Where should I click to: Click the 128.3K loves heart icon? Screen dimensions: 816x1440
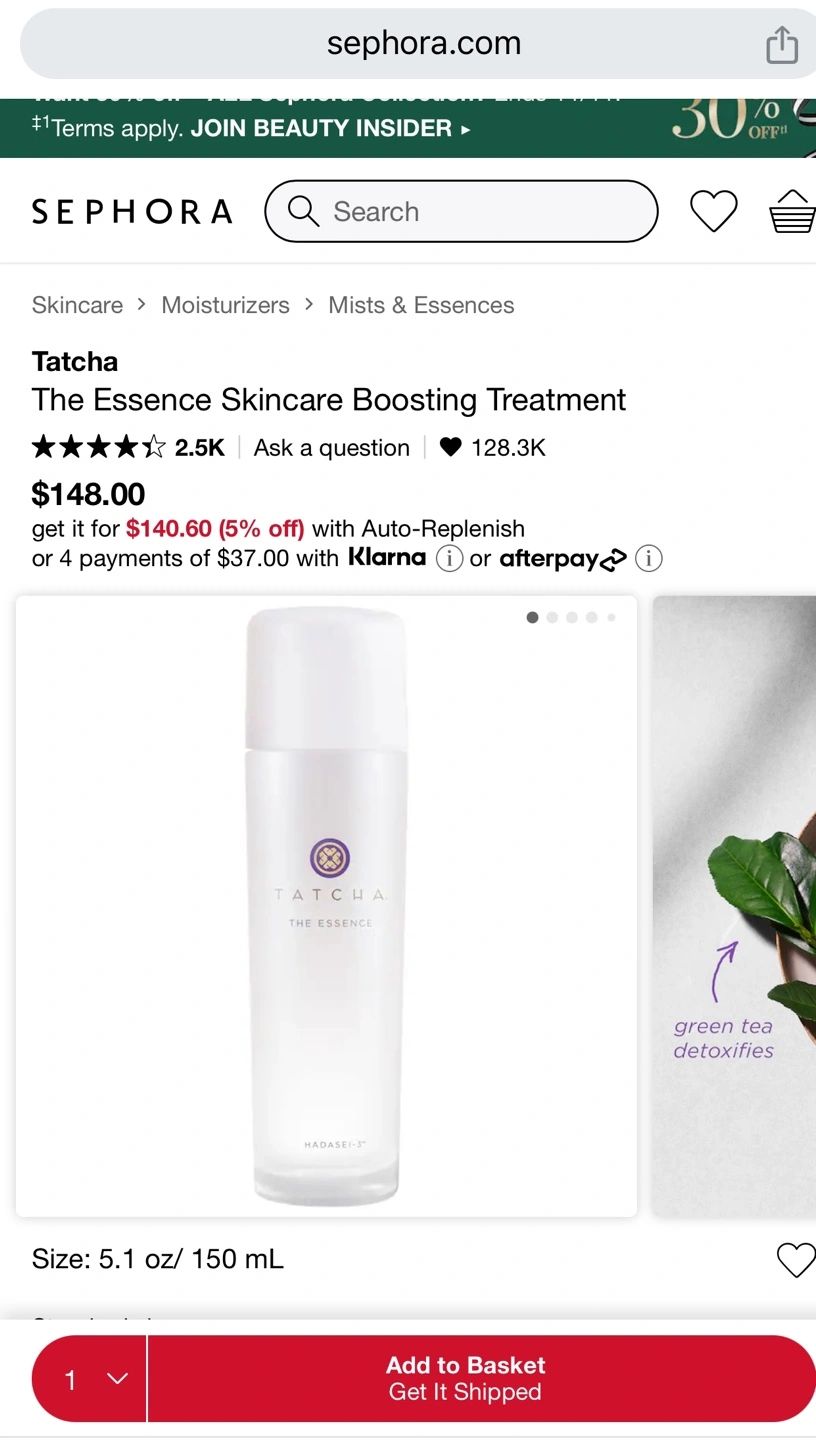[451, 447]
